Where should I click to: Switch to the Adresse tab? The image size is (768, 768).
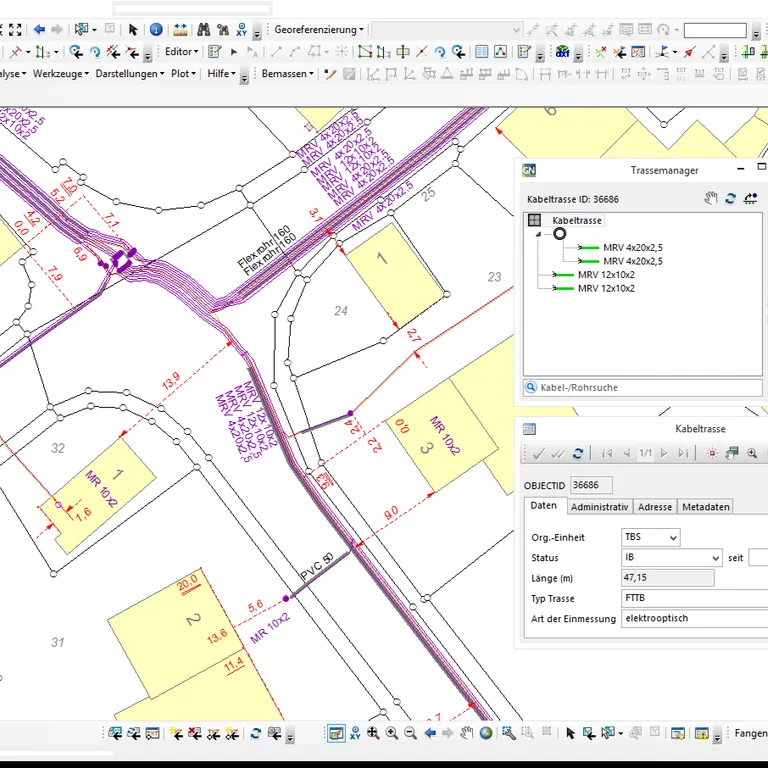[x=655, y=507]
